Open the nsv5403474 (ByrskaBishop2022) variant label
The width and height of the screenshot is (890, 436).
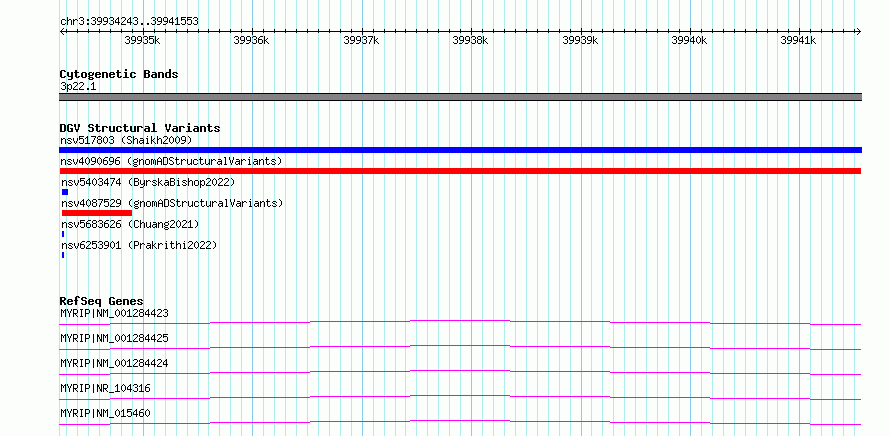coord(148,182)
